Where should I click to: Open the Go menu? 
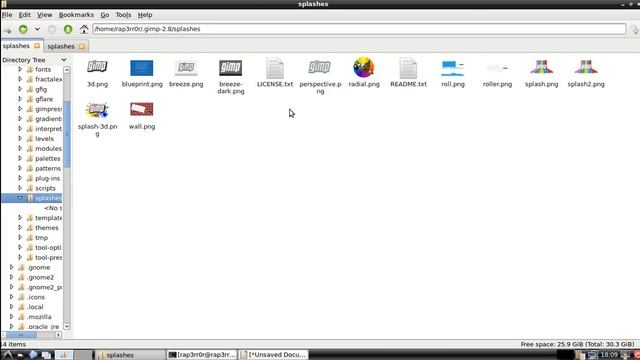(105, 15)
